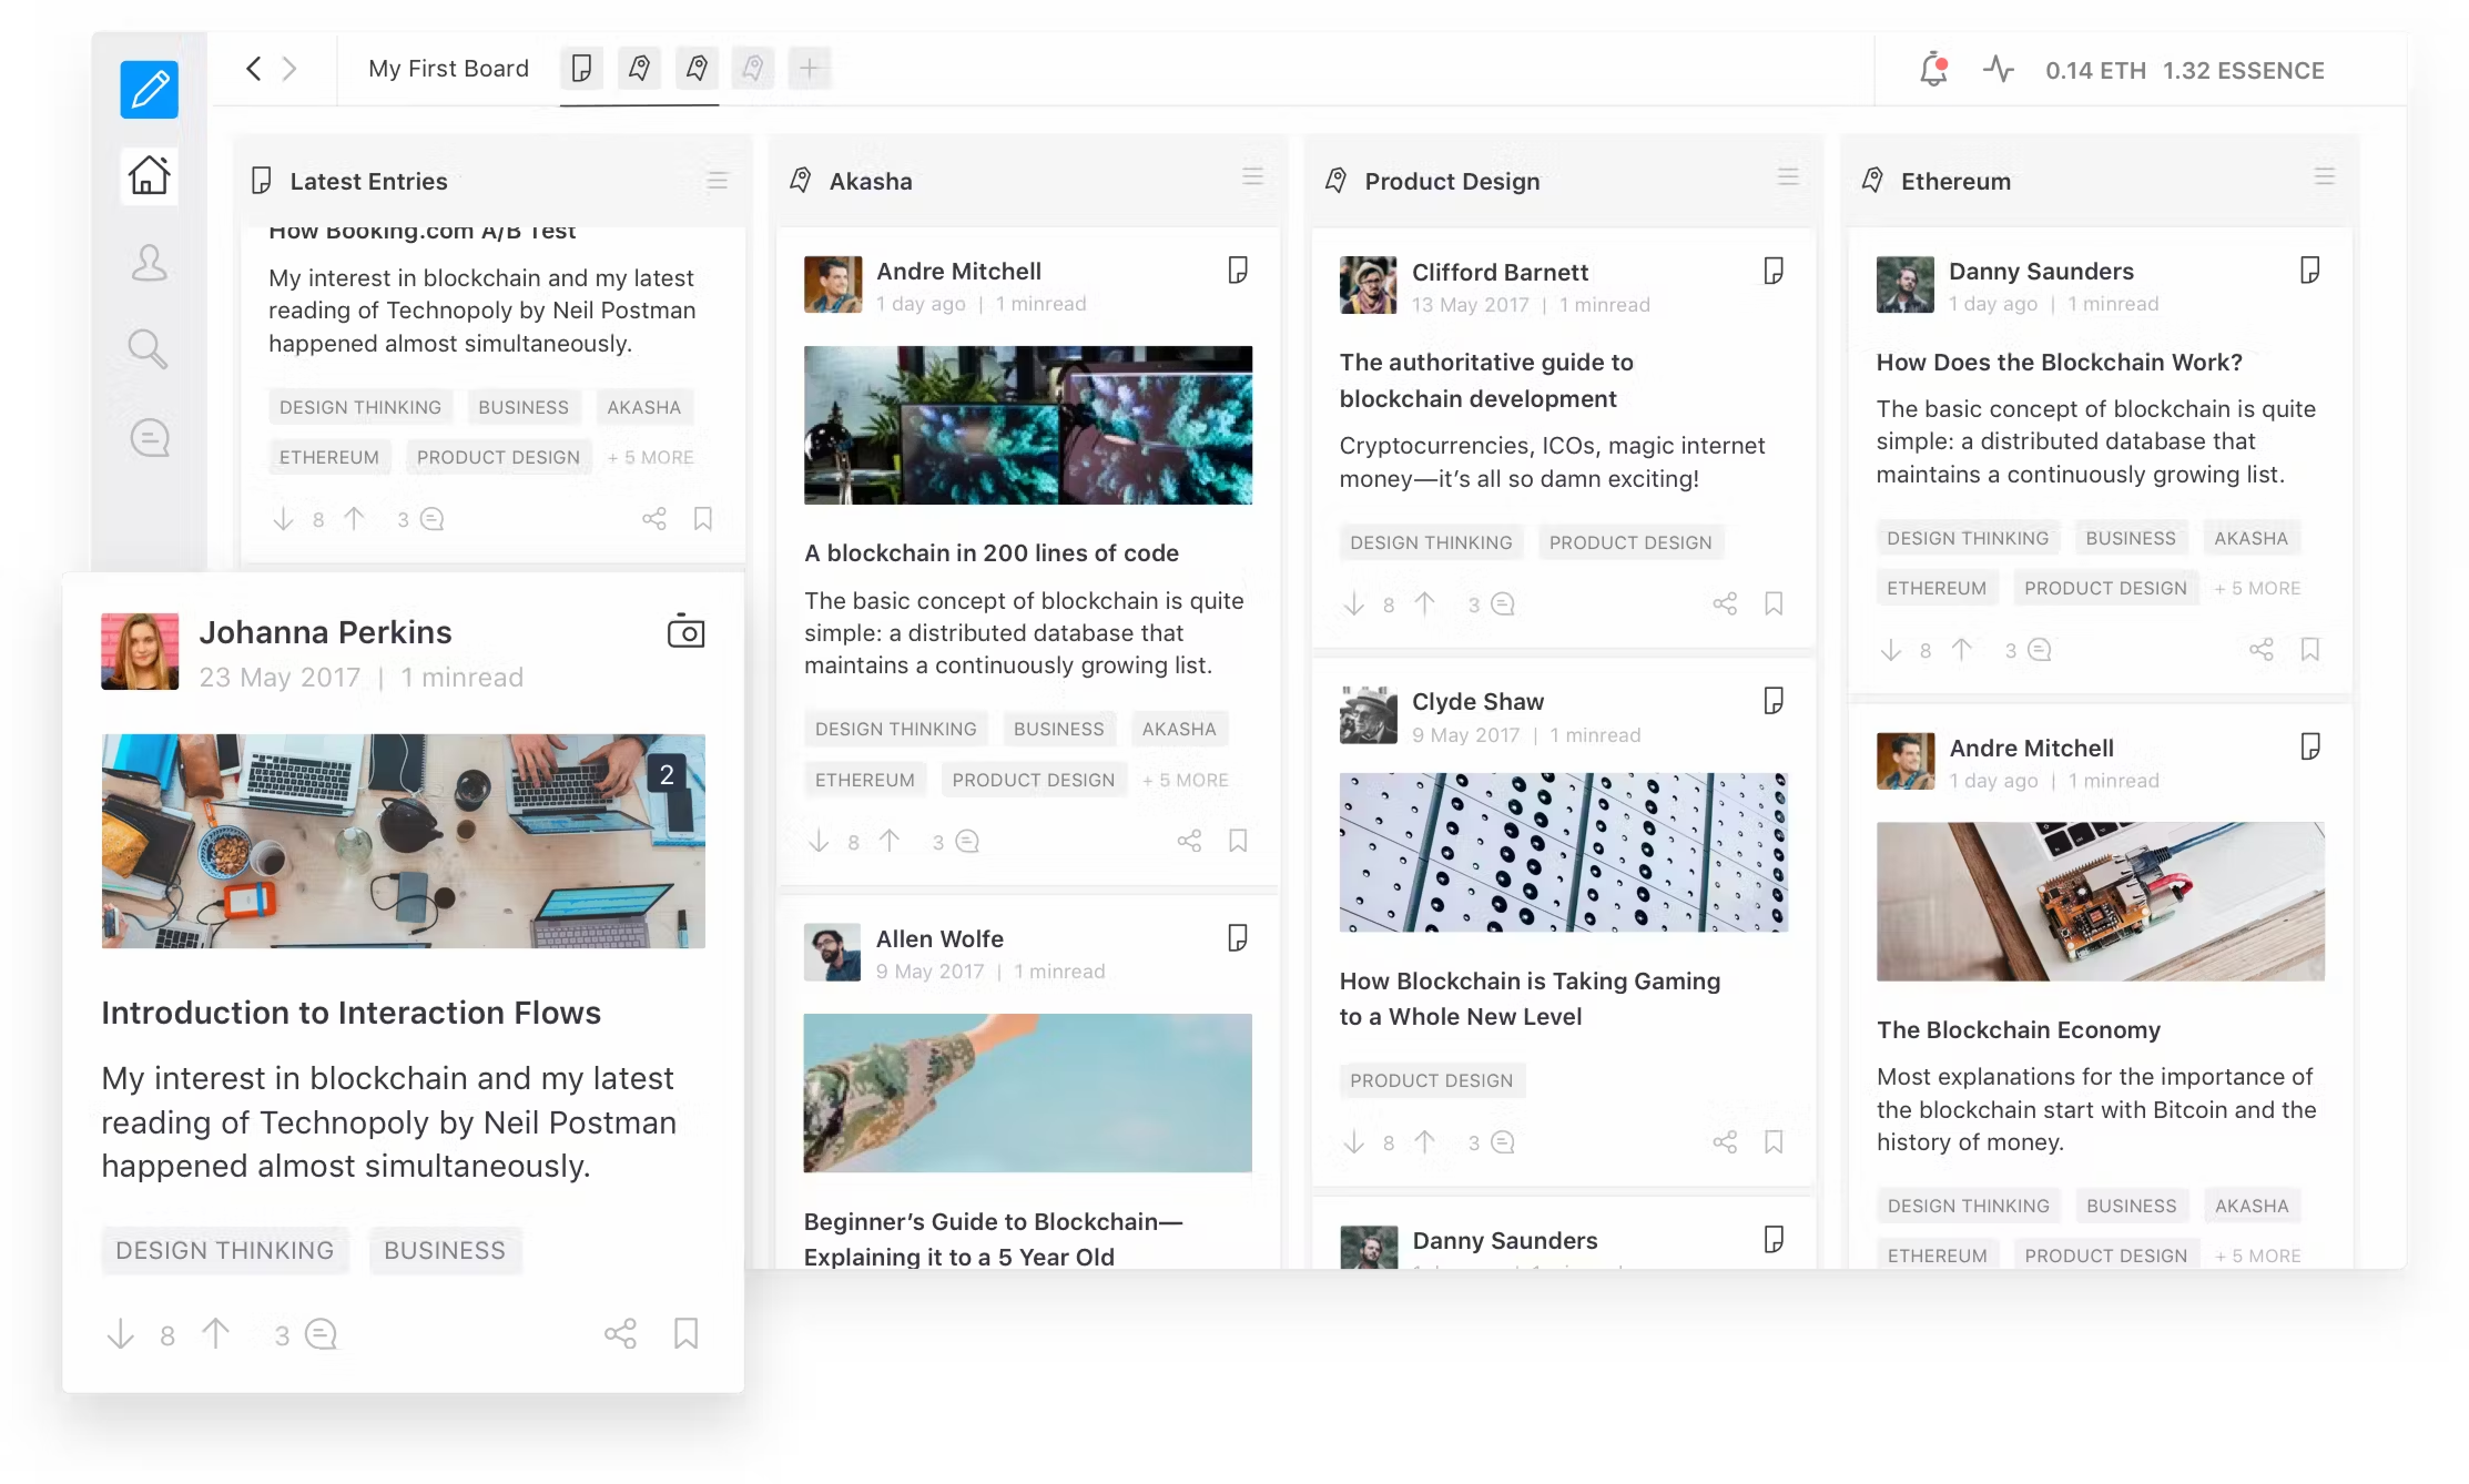Open the Home icon in sidebar
2469x1484 pixels.
tap(149, 175)
